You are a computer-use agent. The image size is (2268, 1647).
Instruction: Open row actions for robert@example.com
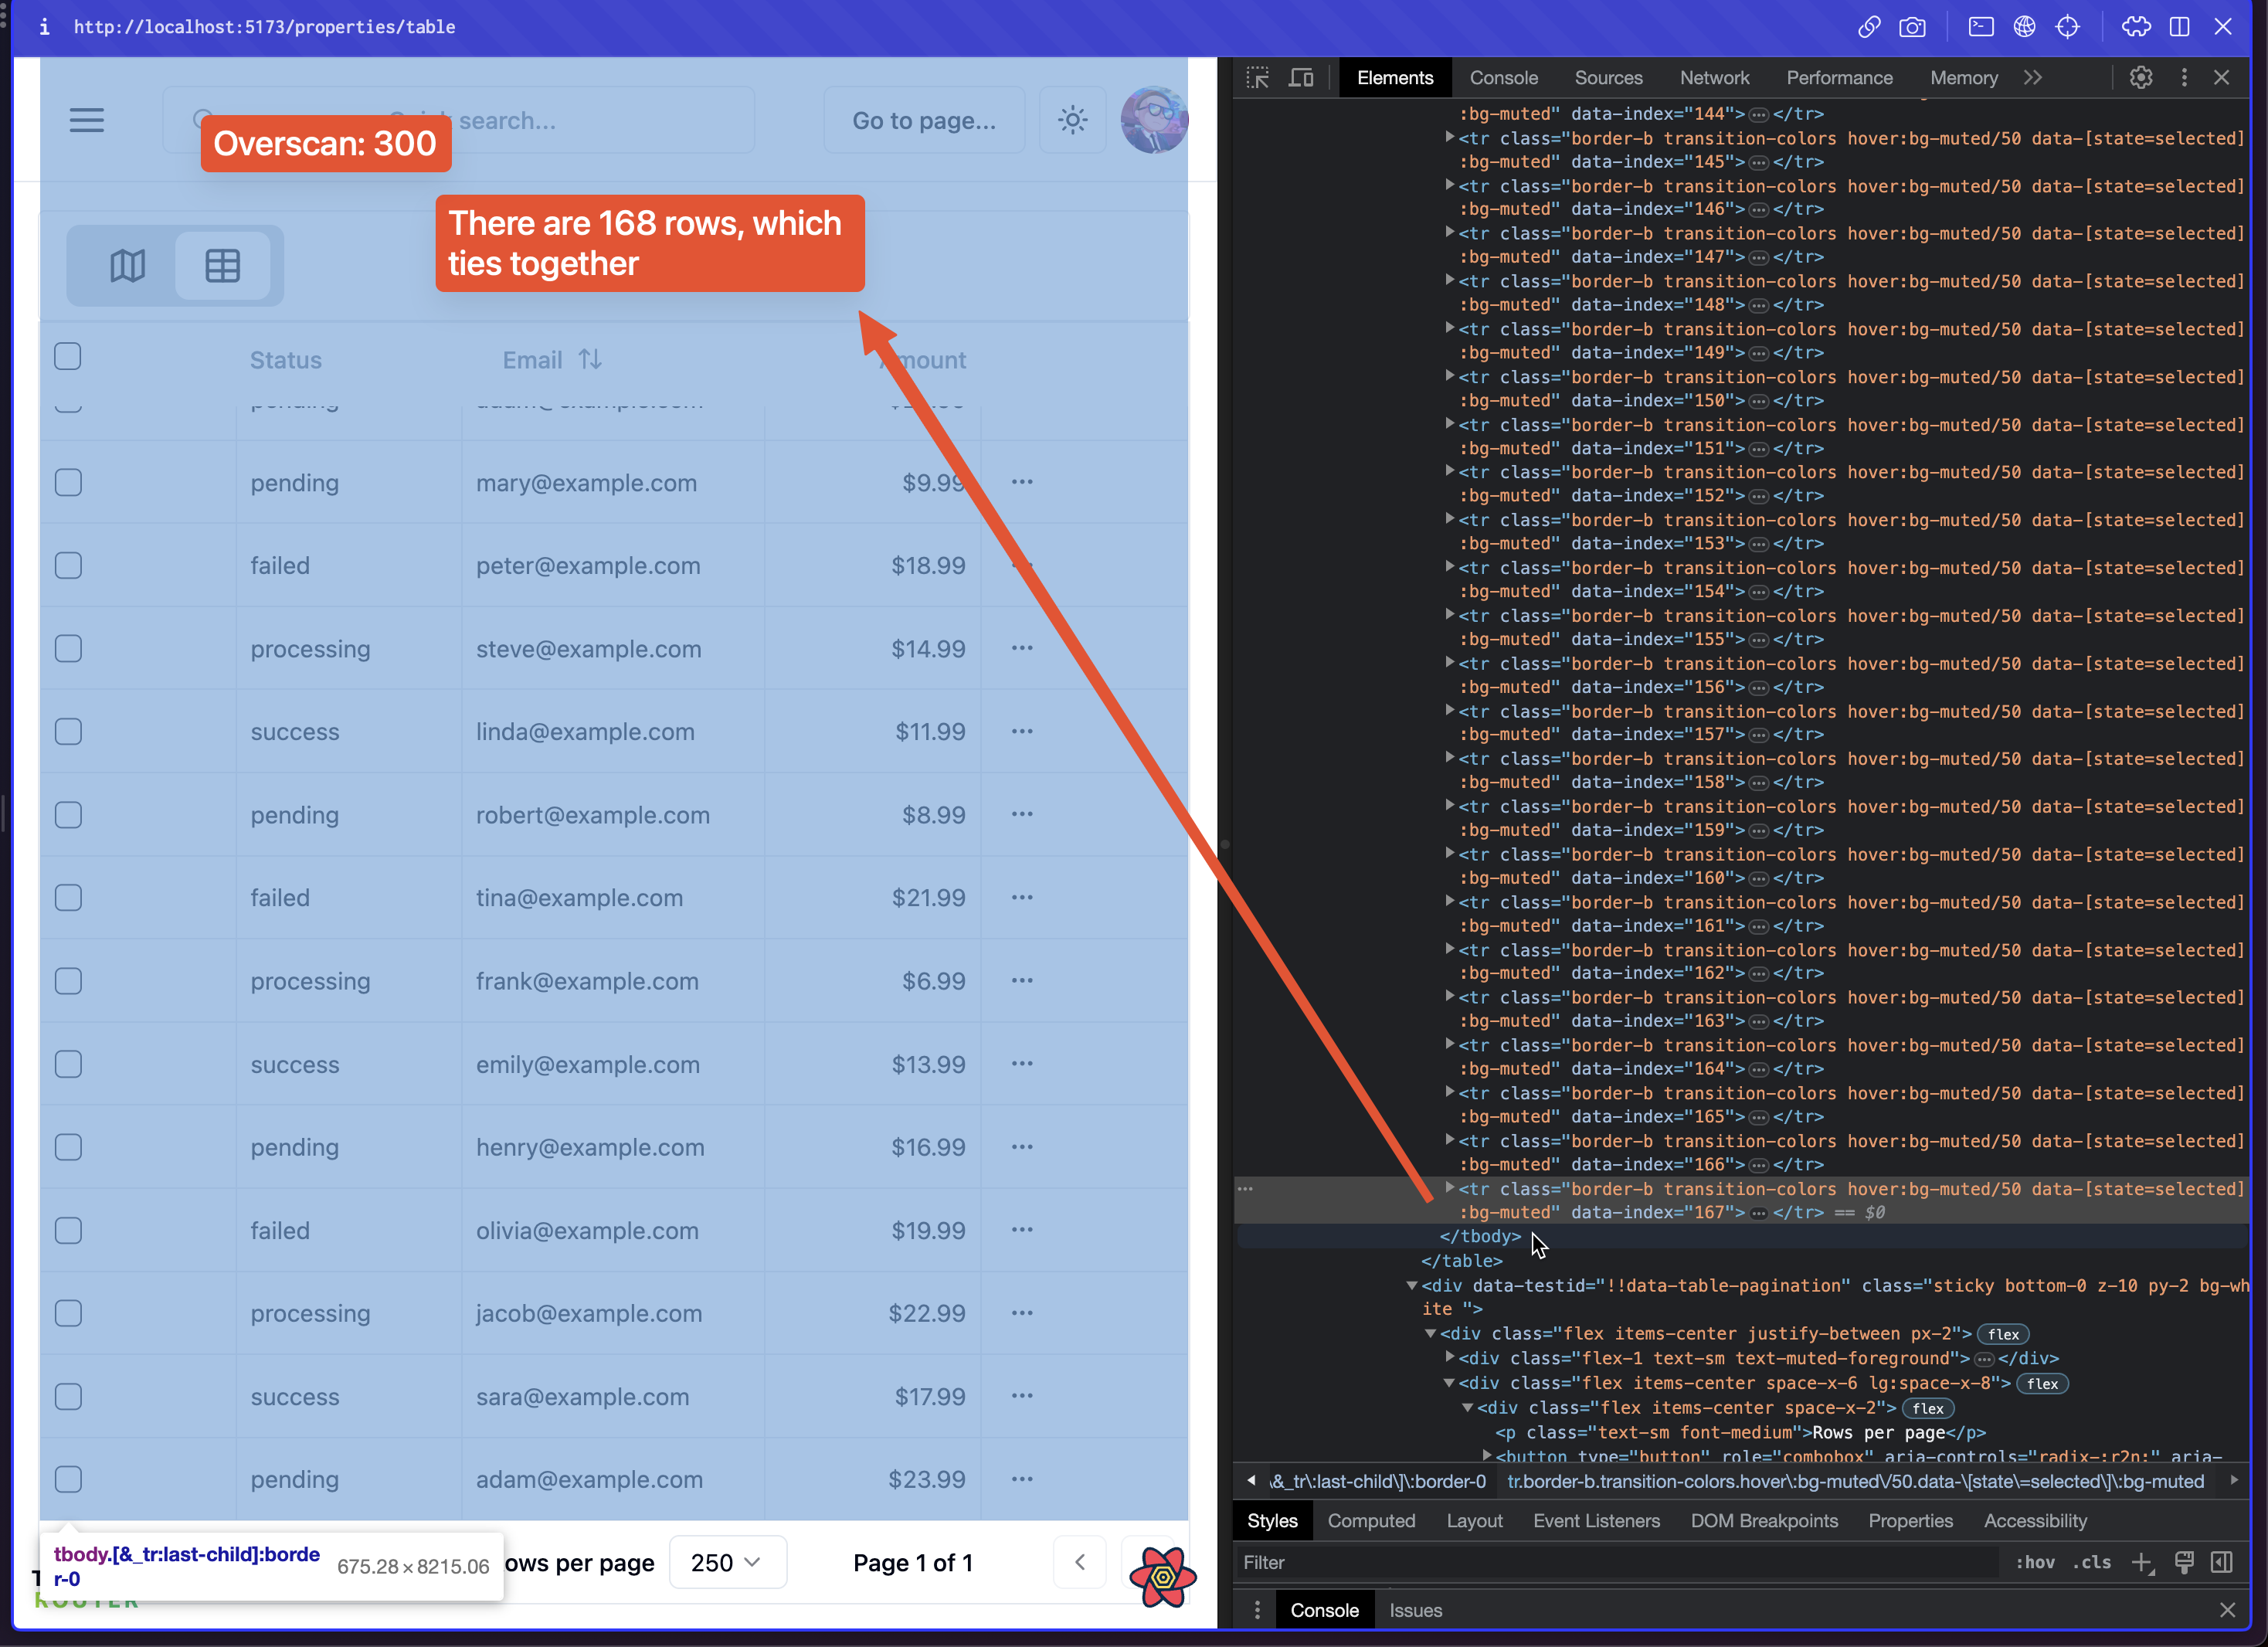click(x=1022, y=814)
